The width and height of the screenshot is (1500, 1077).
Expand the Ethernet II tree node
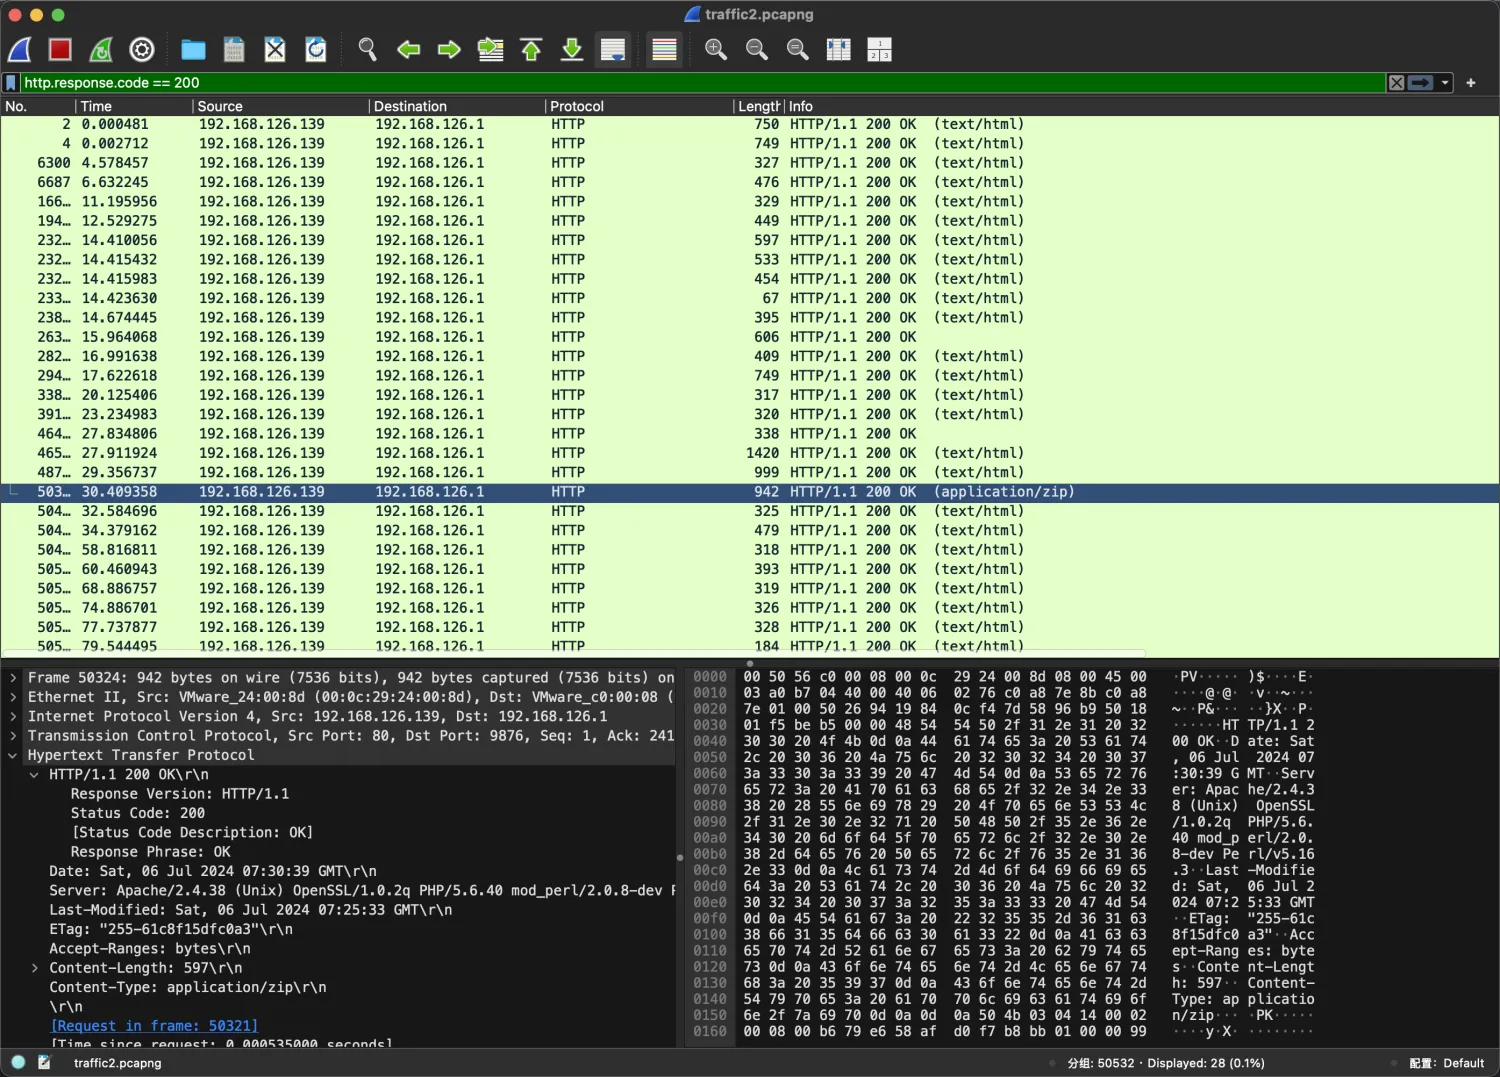pyautogui.click(x=13, y=697)
